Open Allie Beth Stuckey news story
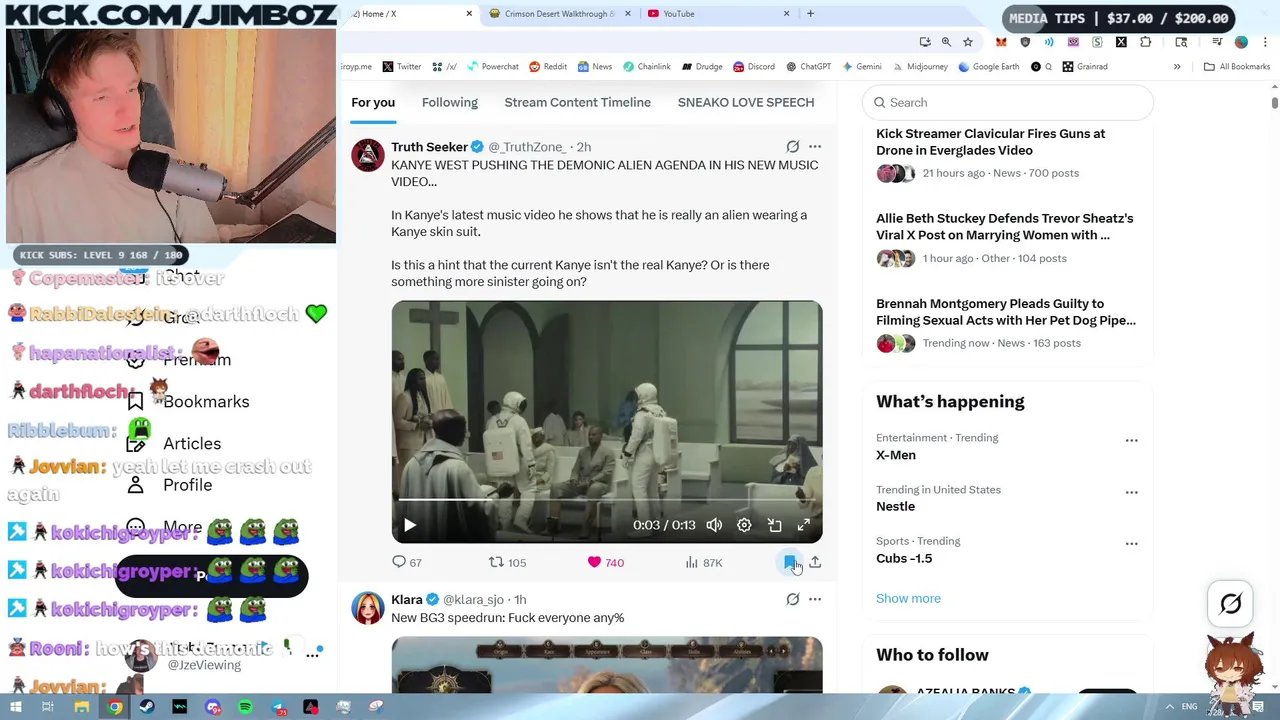 pyautogui.click(x=1005, y=226)
